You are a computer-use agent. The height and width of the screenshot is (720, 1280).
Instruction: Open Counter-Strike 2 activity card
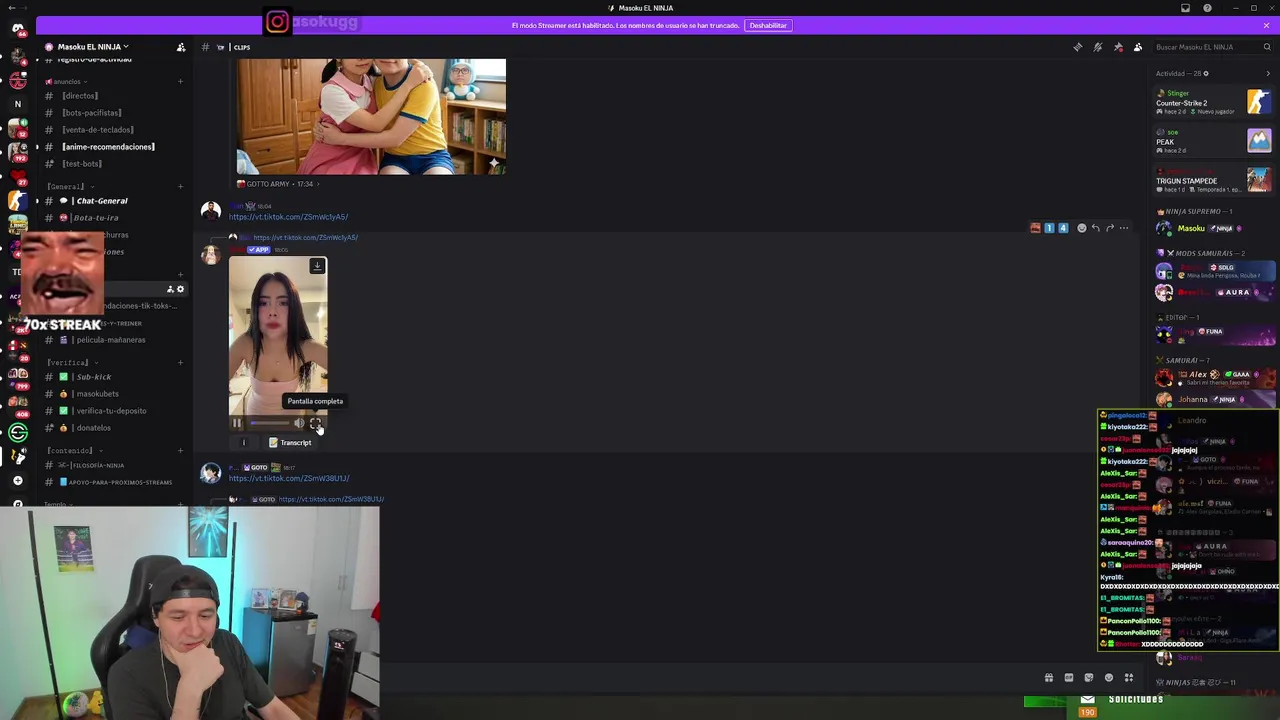coord(1213,102)
